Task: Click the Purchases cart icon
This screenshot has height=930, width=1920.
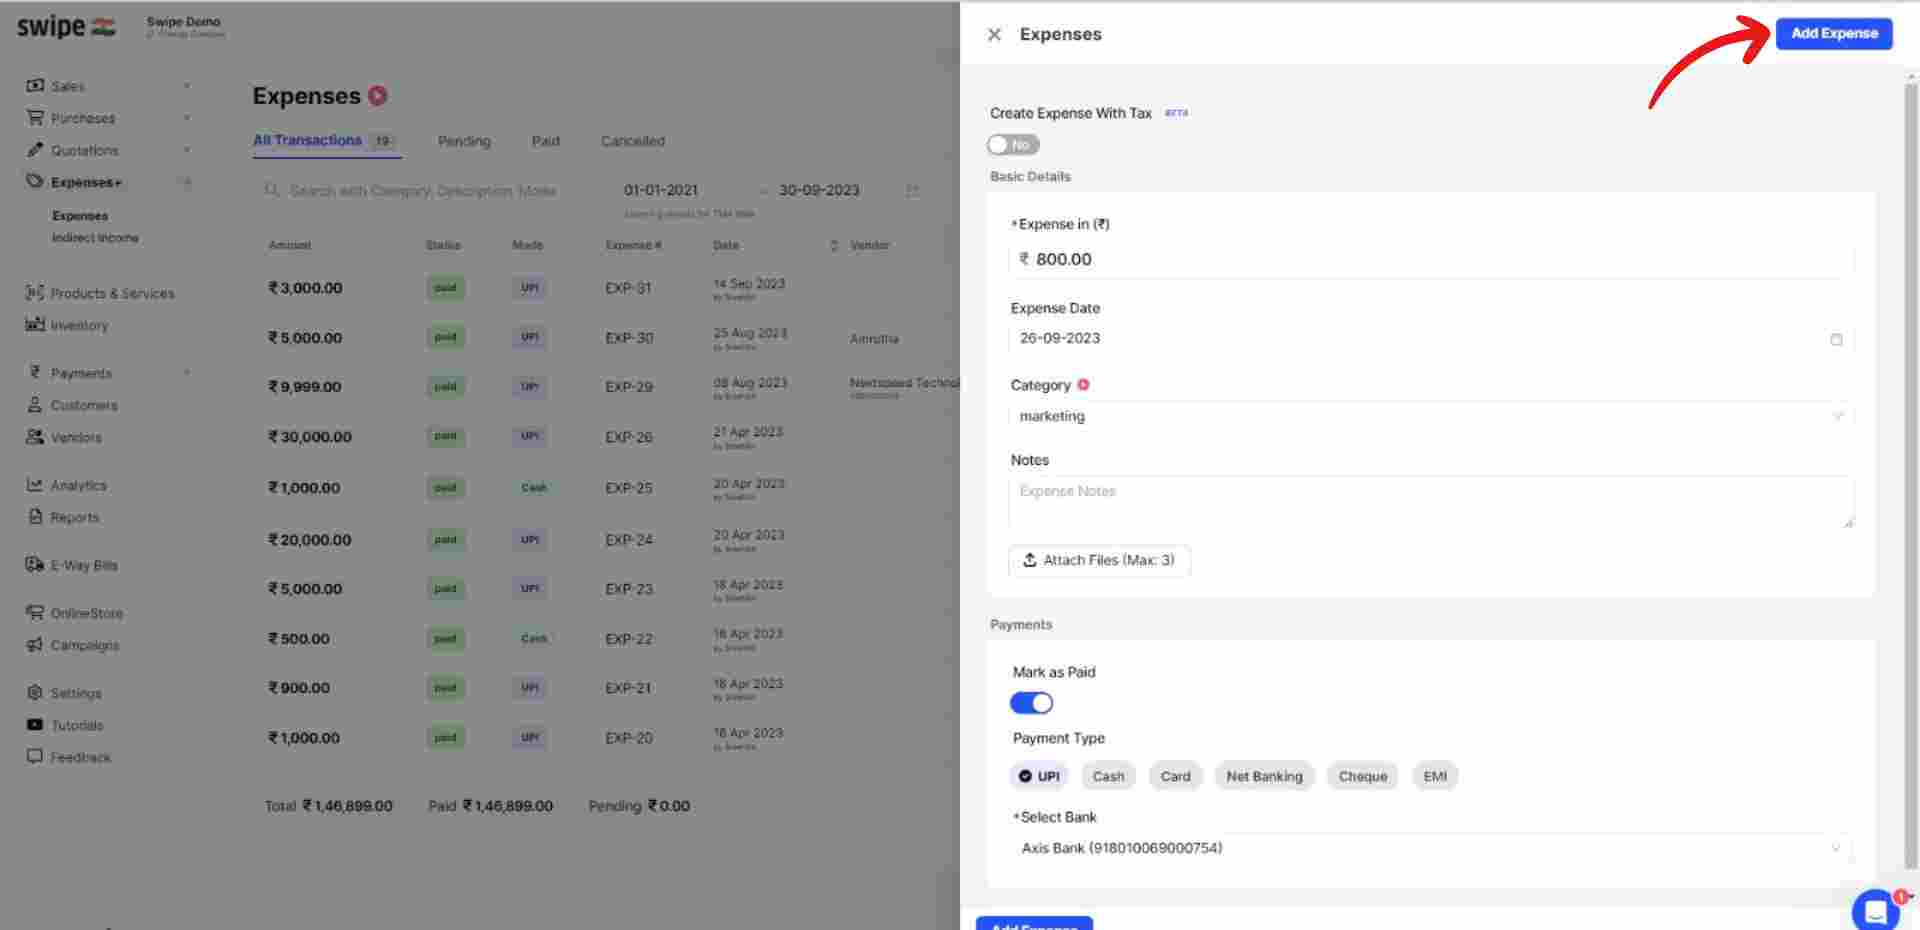Action: click(x=35, y=118)
